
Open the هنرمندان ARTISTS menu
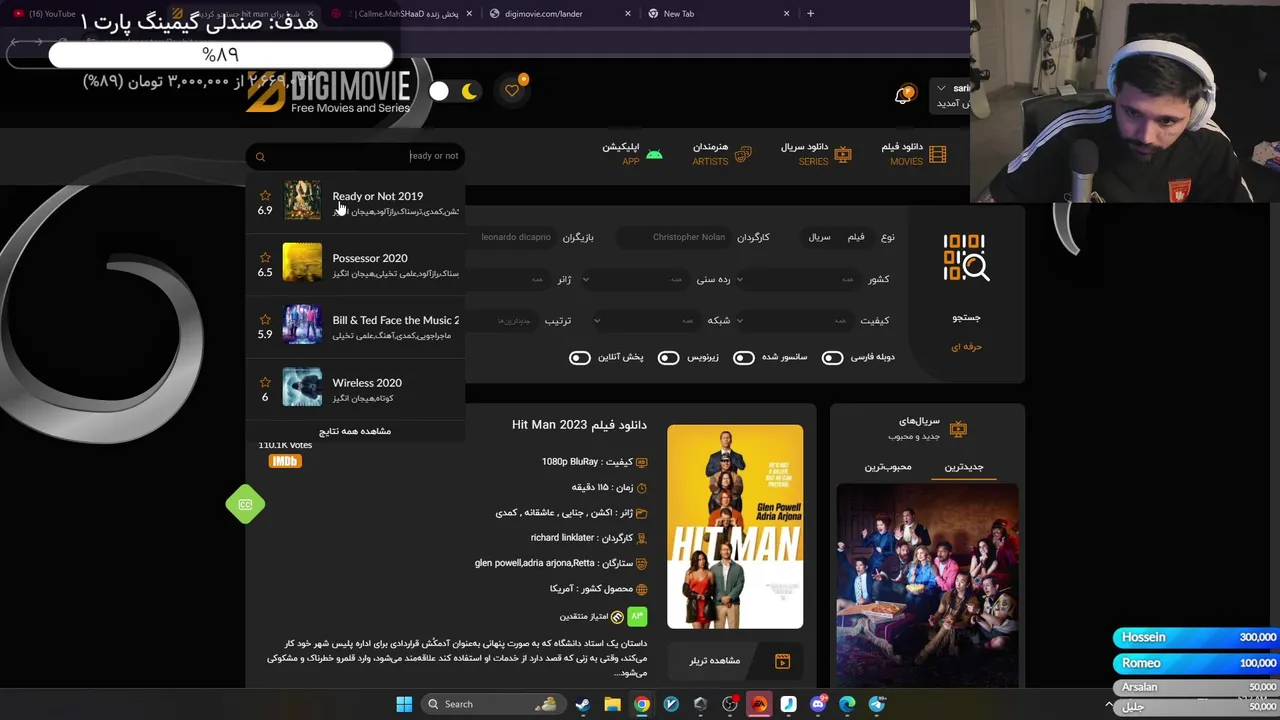(722, 154)
